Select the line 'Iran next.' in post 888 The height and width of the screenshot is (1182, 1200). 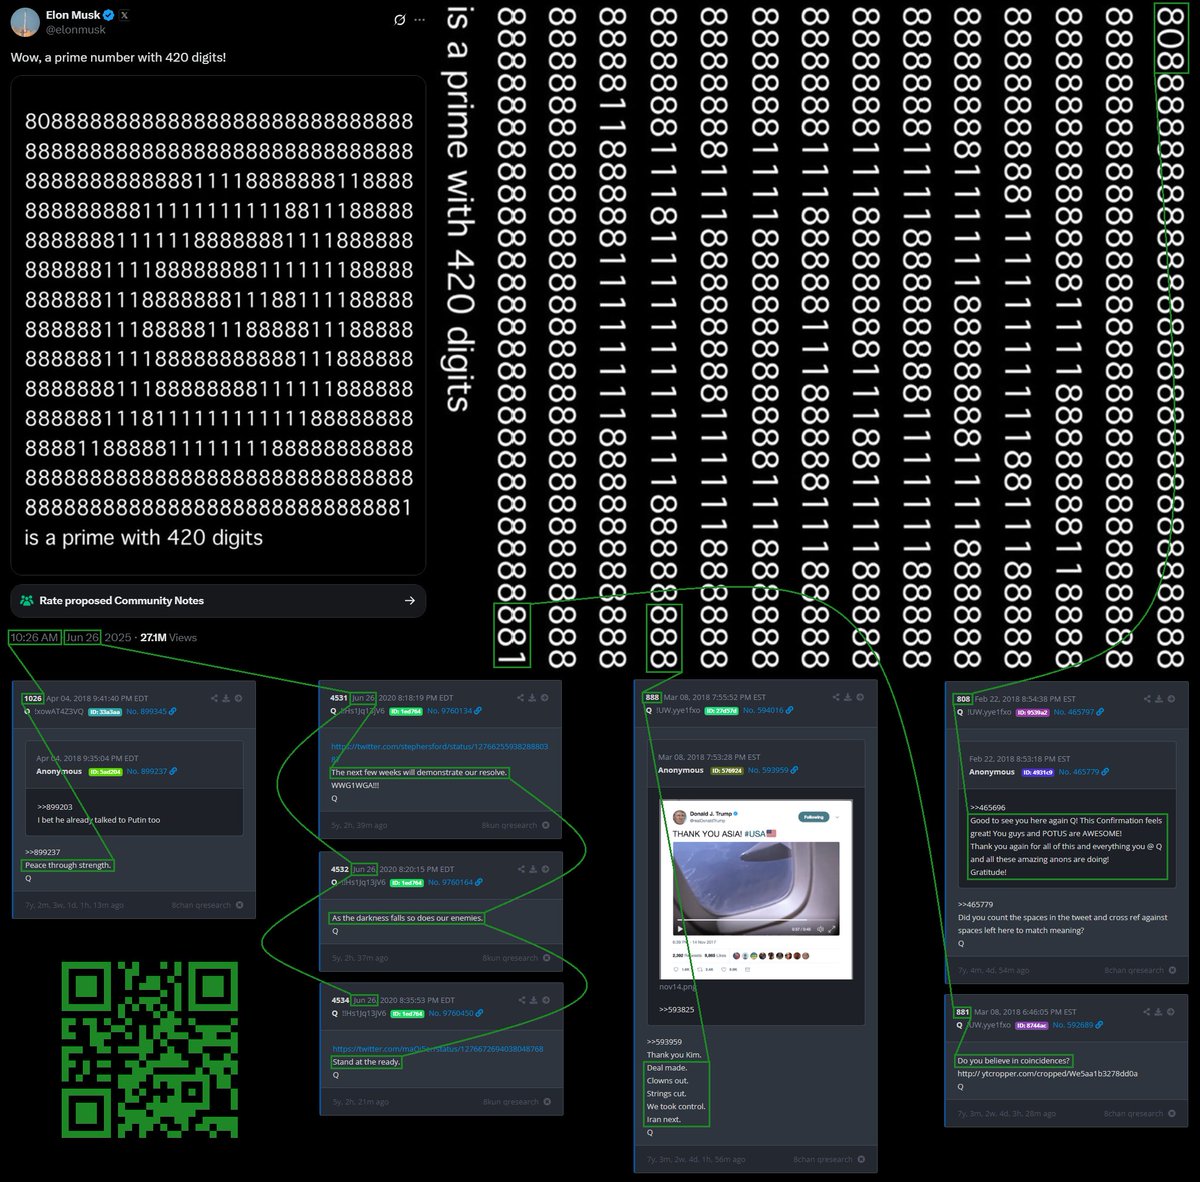click(x=664, y=1119)
